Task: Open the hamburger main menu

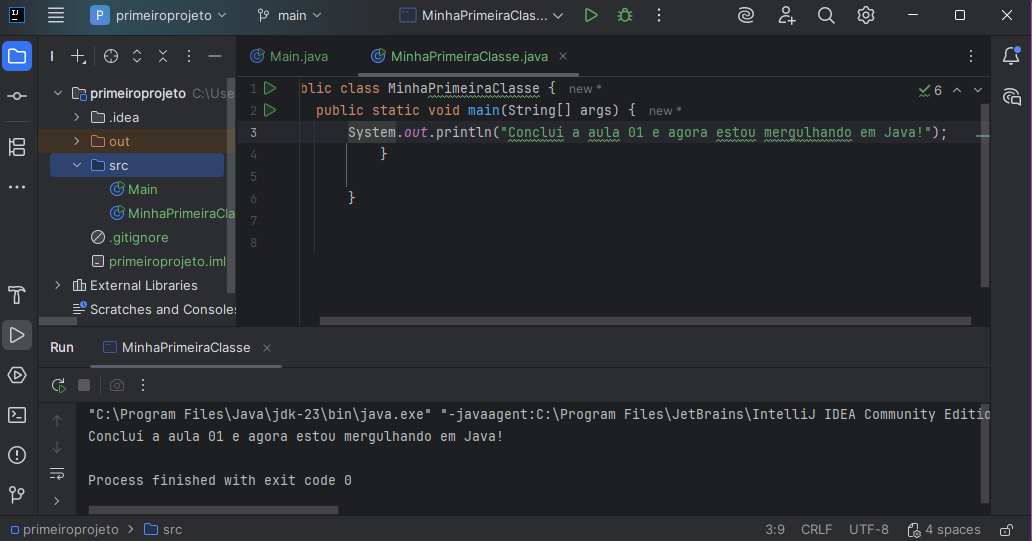Action: pyautogui.click(x=56, y=15)
